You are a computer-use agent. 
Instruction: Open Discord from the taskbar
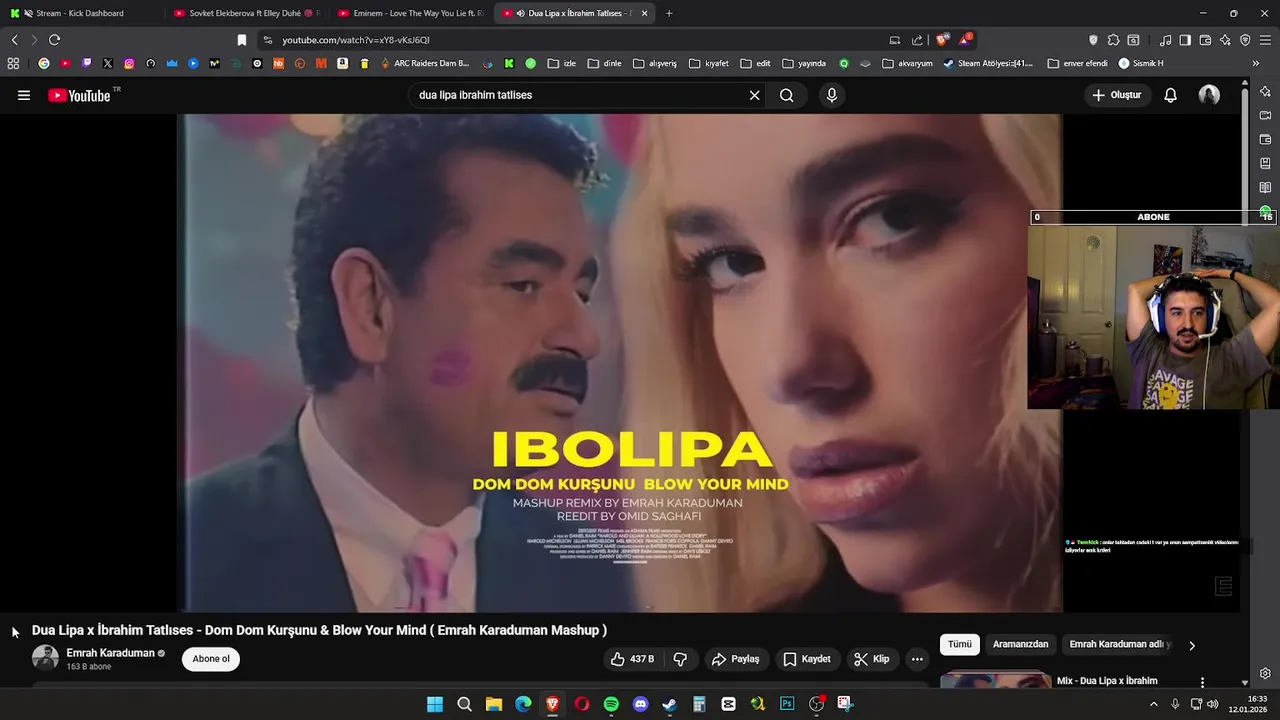pos(640,704)
